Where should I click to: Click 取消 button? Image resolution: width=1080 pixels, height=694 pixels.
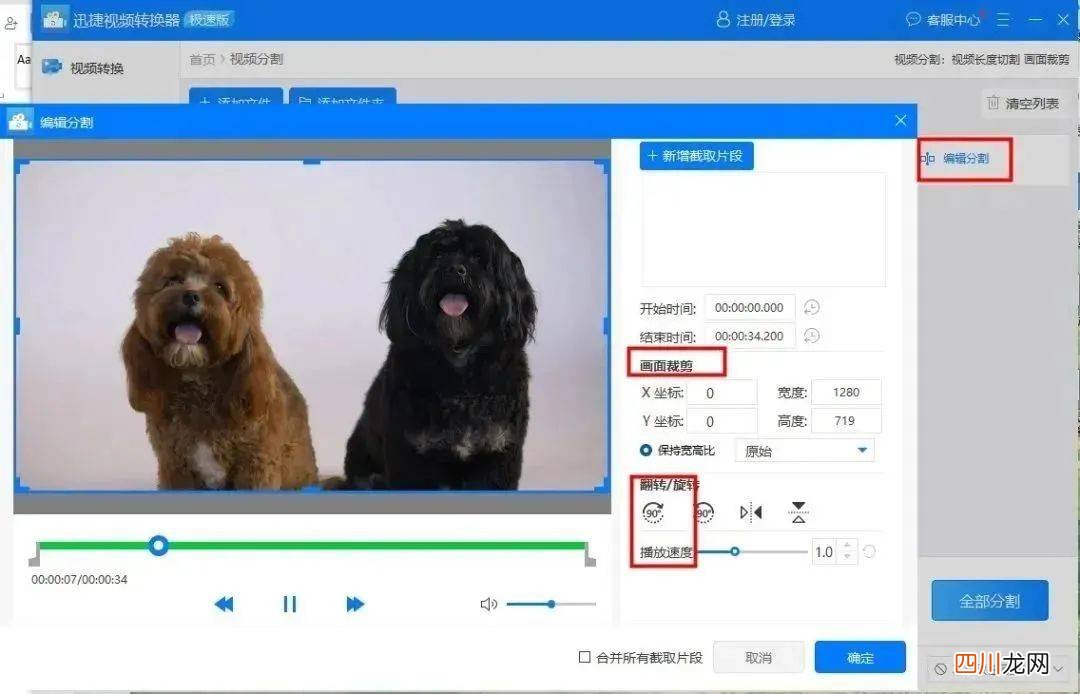pyautogui.click(x=758, y=658)
